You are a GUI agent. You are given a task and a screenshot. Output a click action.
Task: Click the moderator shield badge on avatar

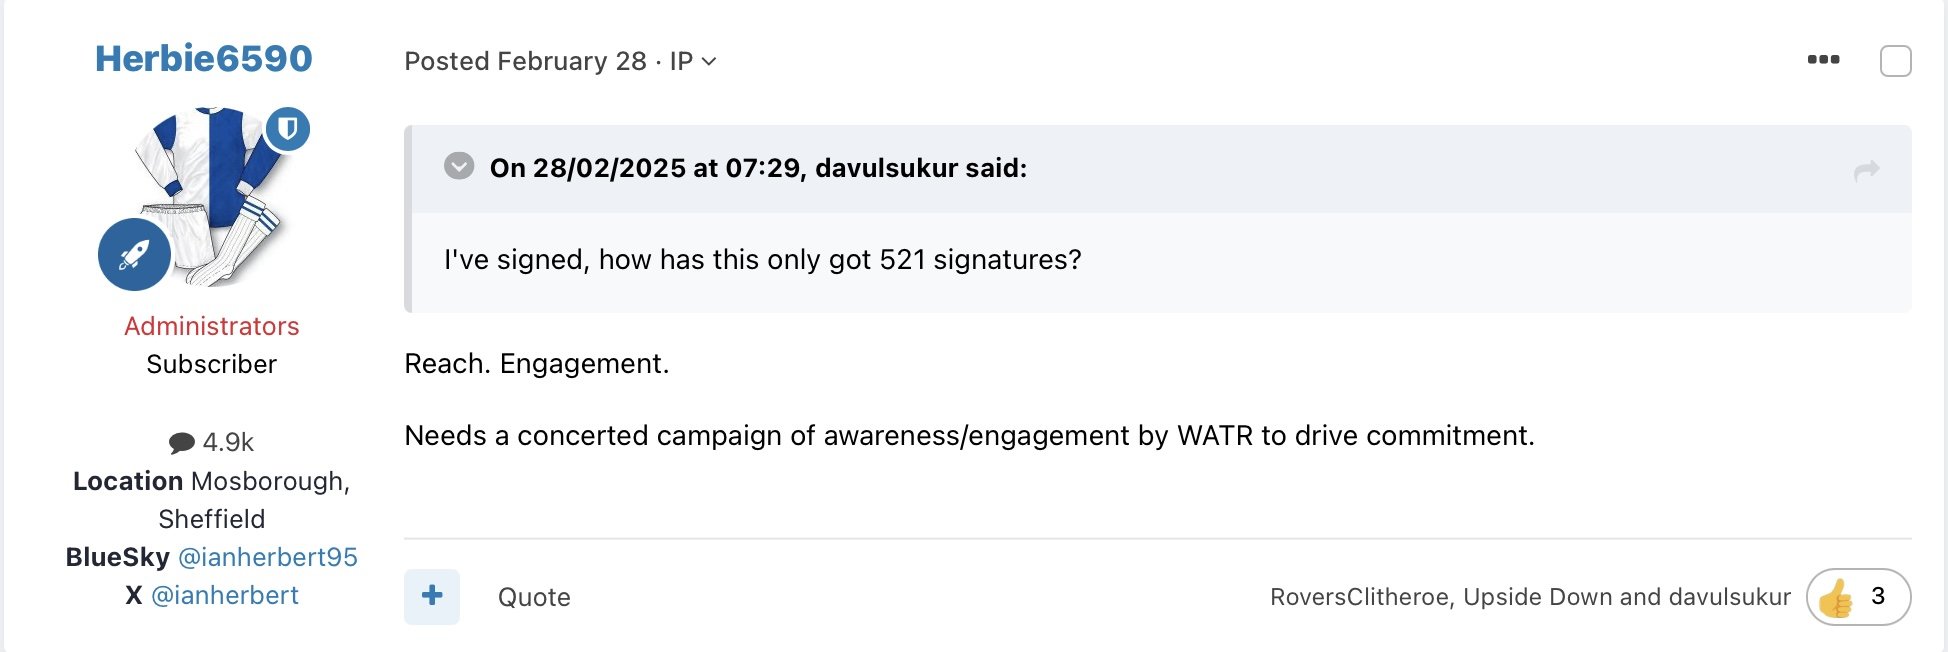point(288,129)
